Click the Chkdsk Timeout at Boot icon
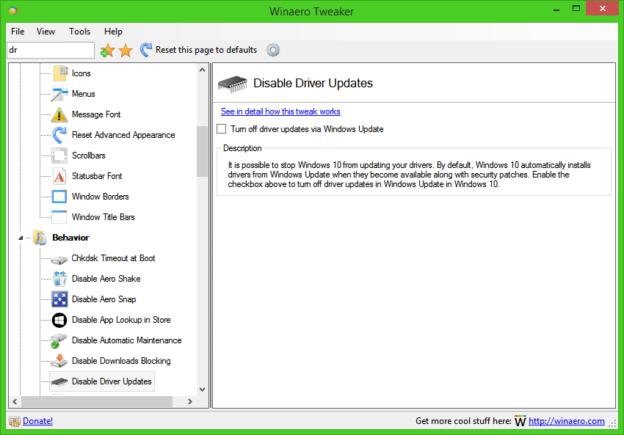 click(x=59, y=258)
